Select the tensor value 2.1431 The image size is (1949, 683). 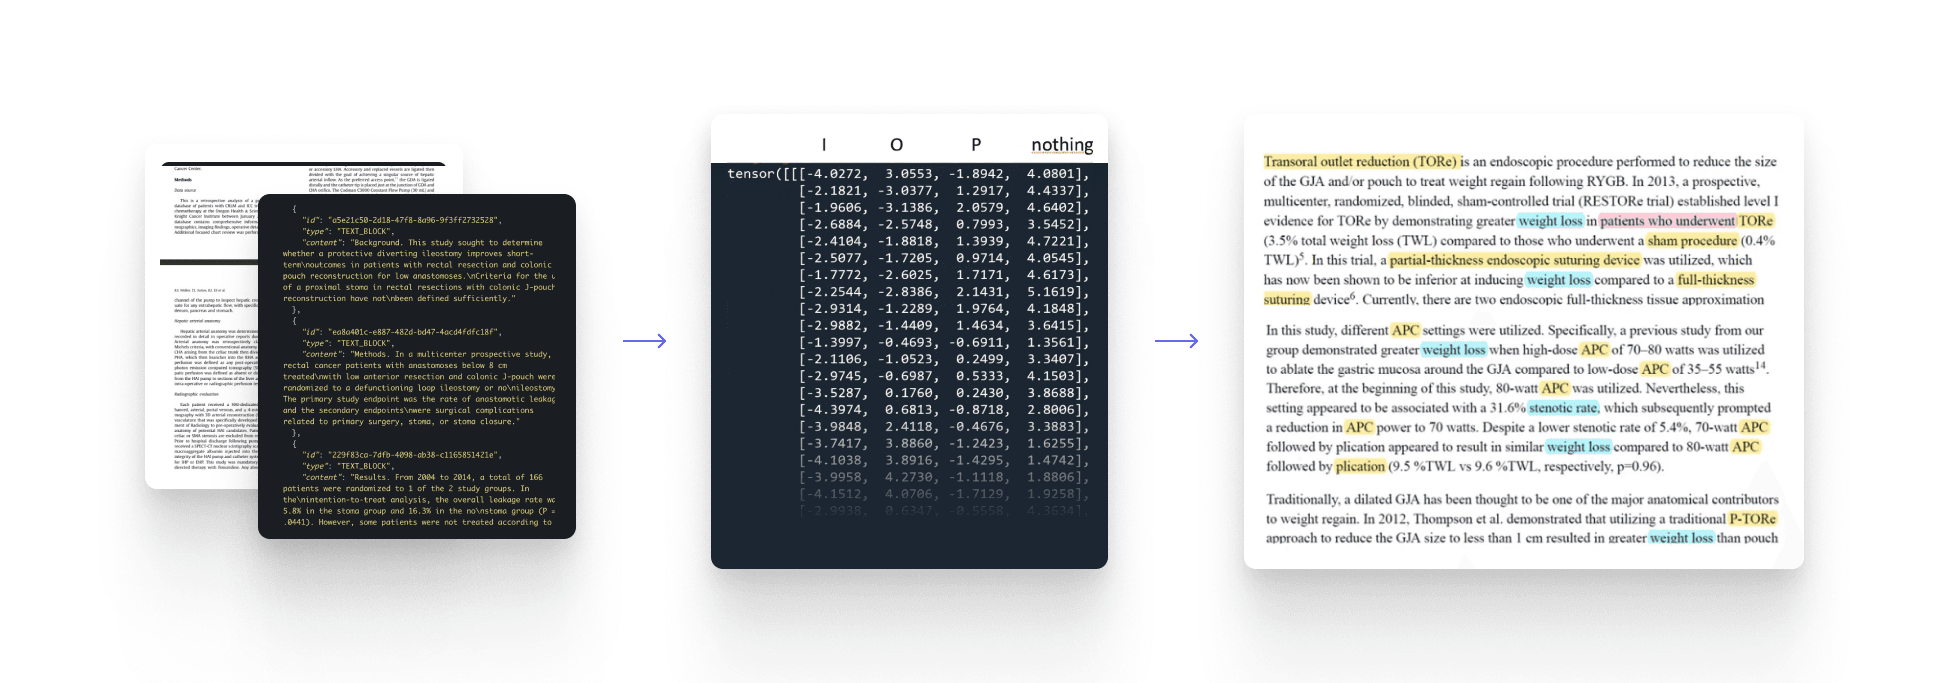pyautogui.click(x=982, y=292)
